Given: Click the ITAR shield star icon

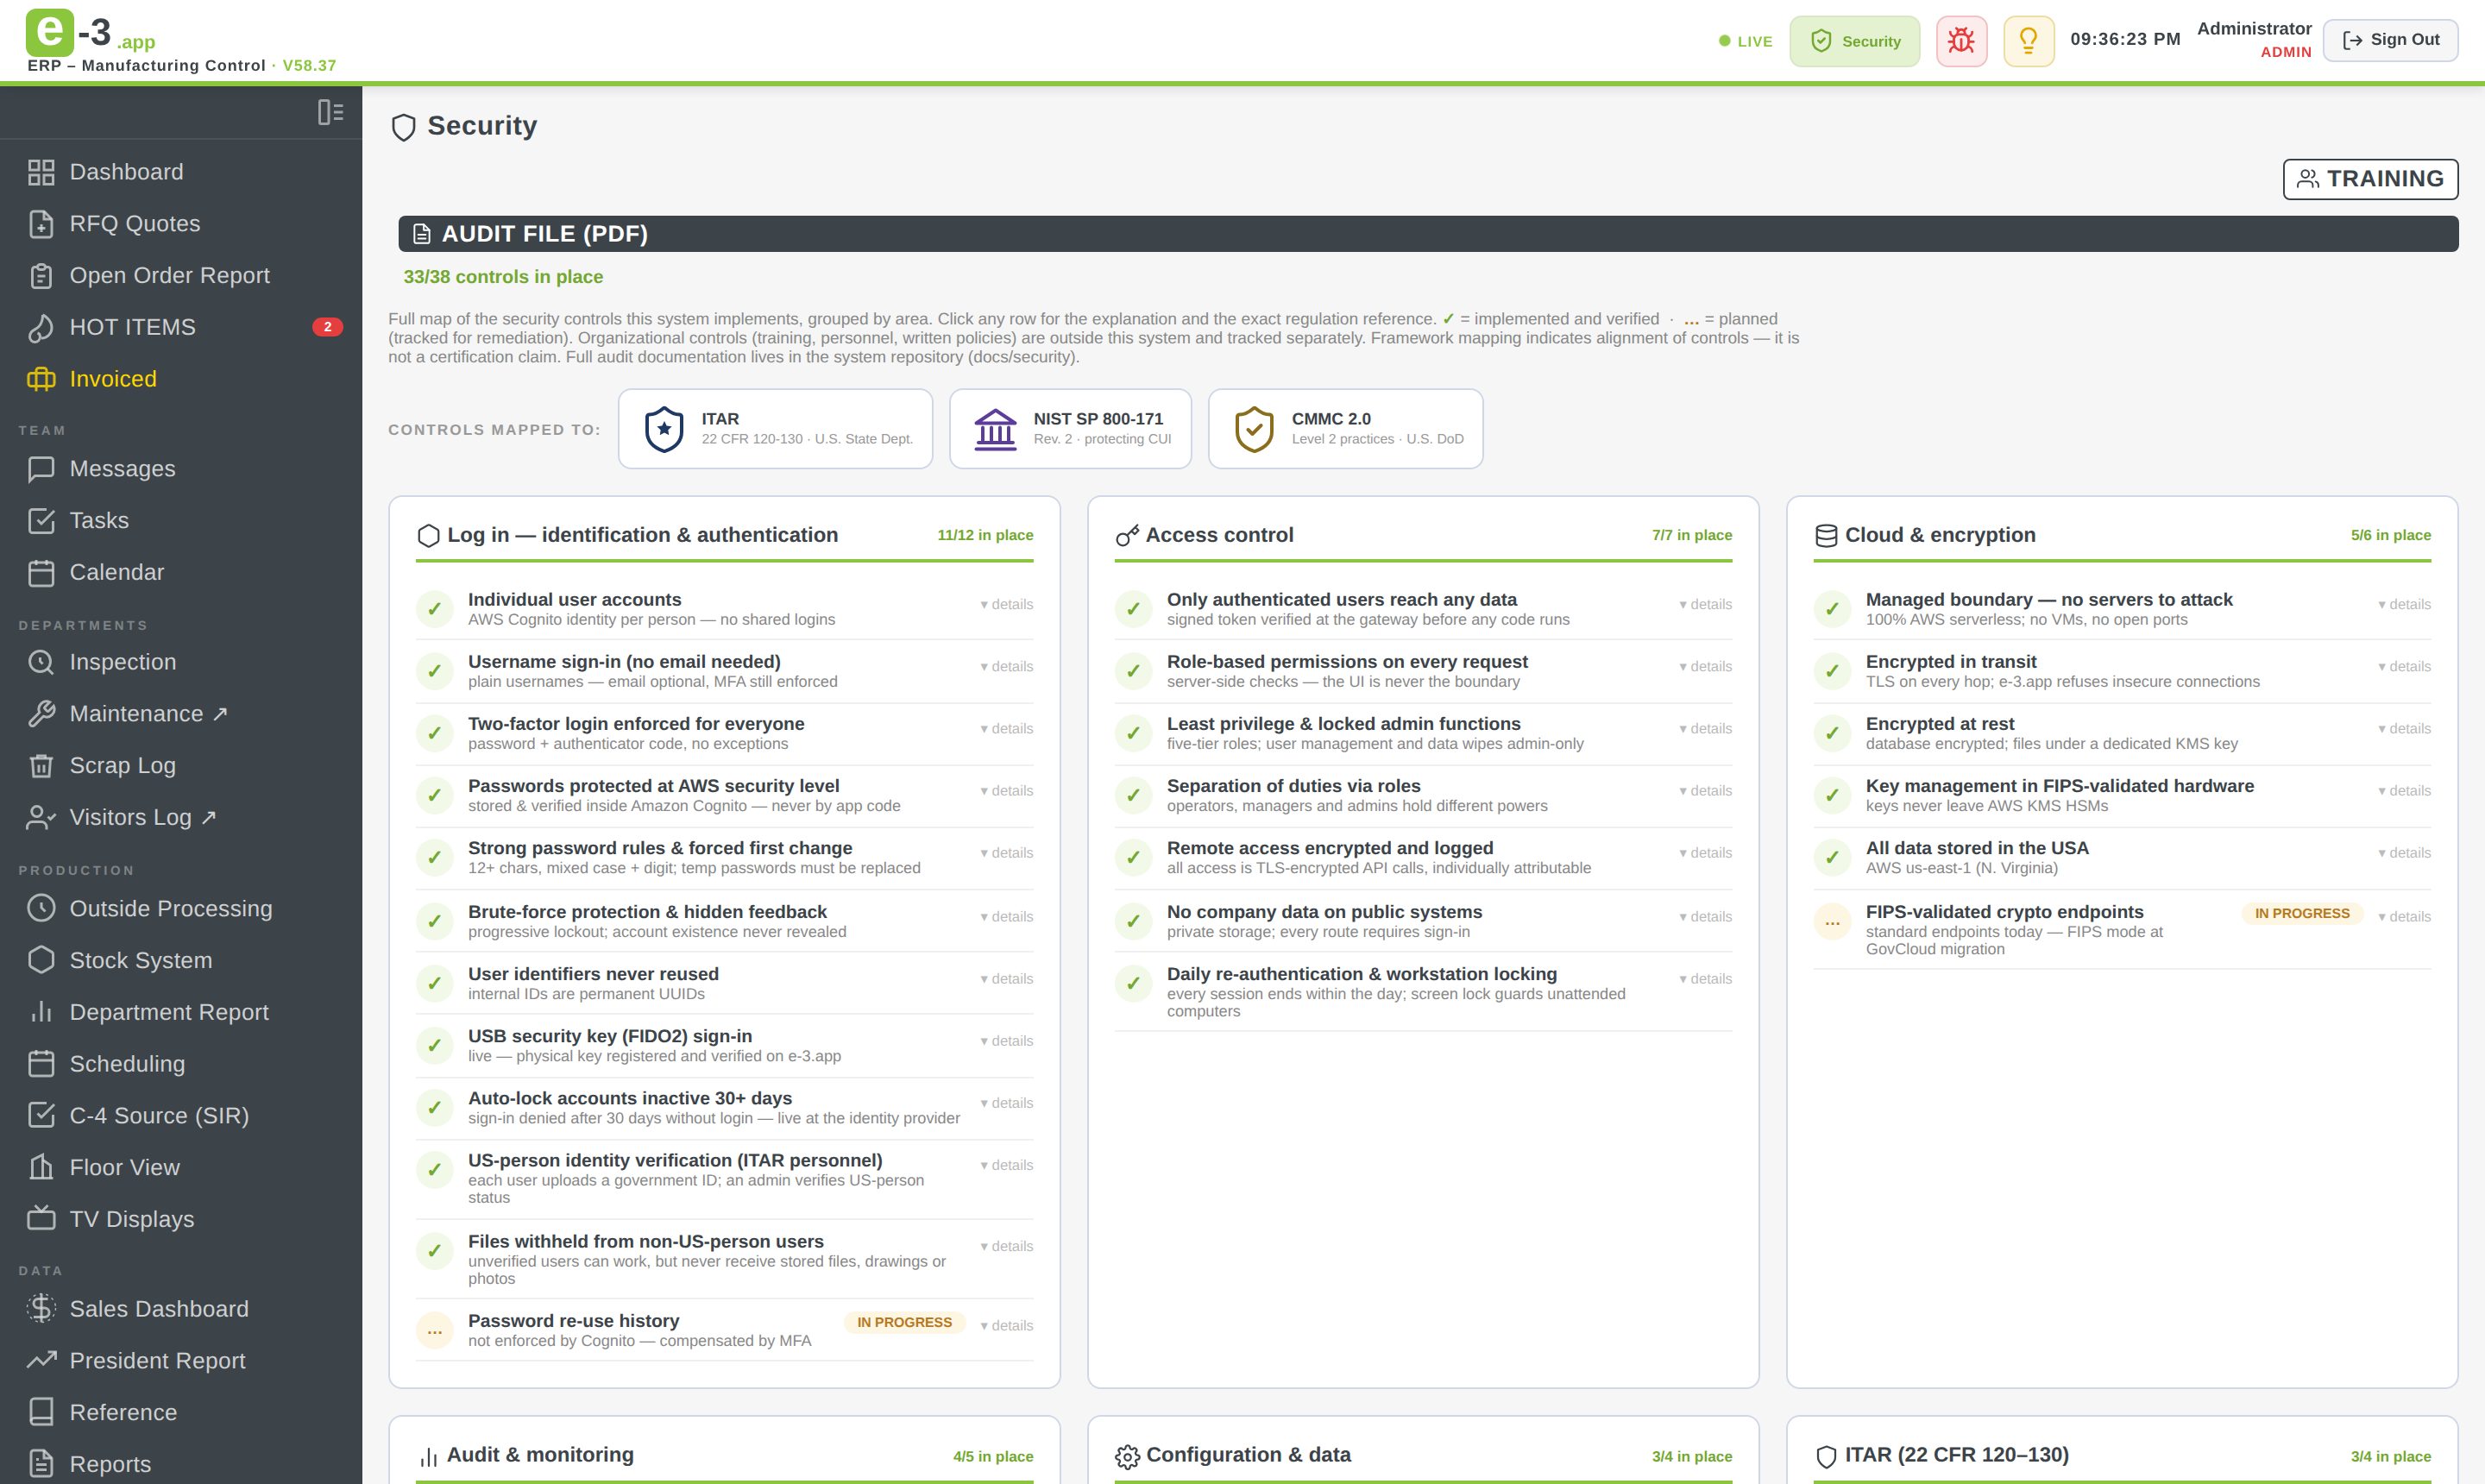Looking at the screenshot, I should tap(664, 429).
